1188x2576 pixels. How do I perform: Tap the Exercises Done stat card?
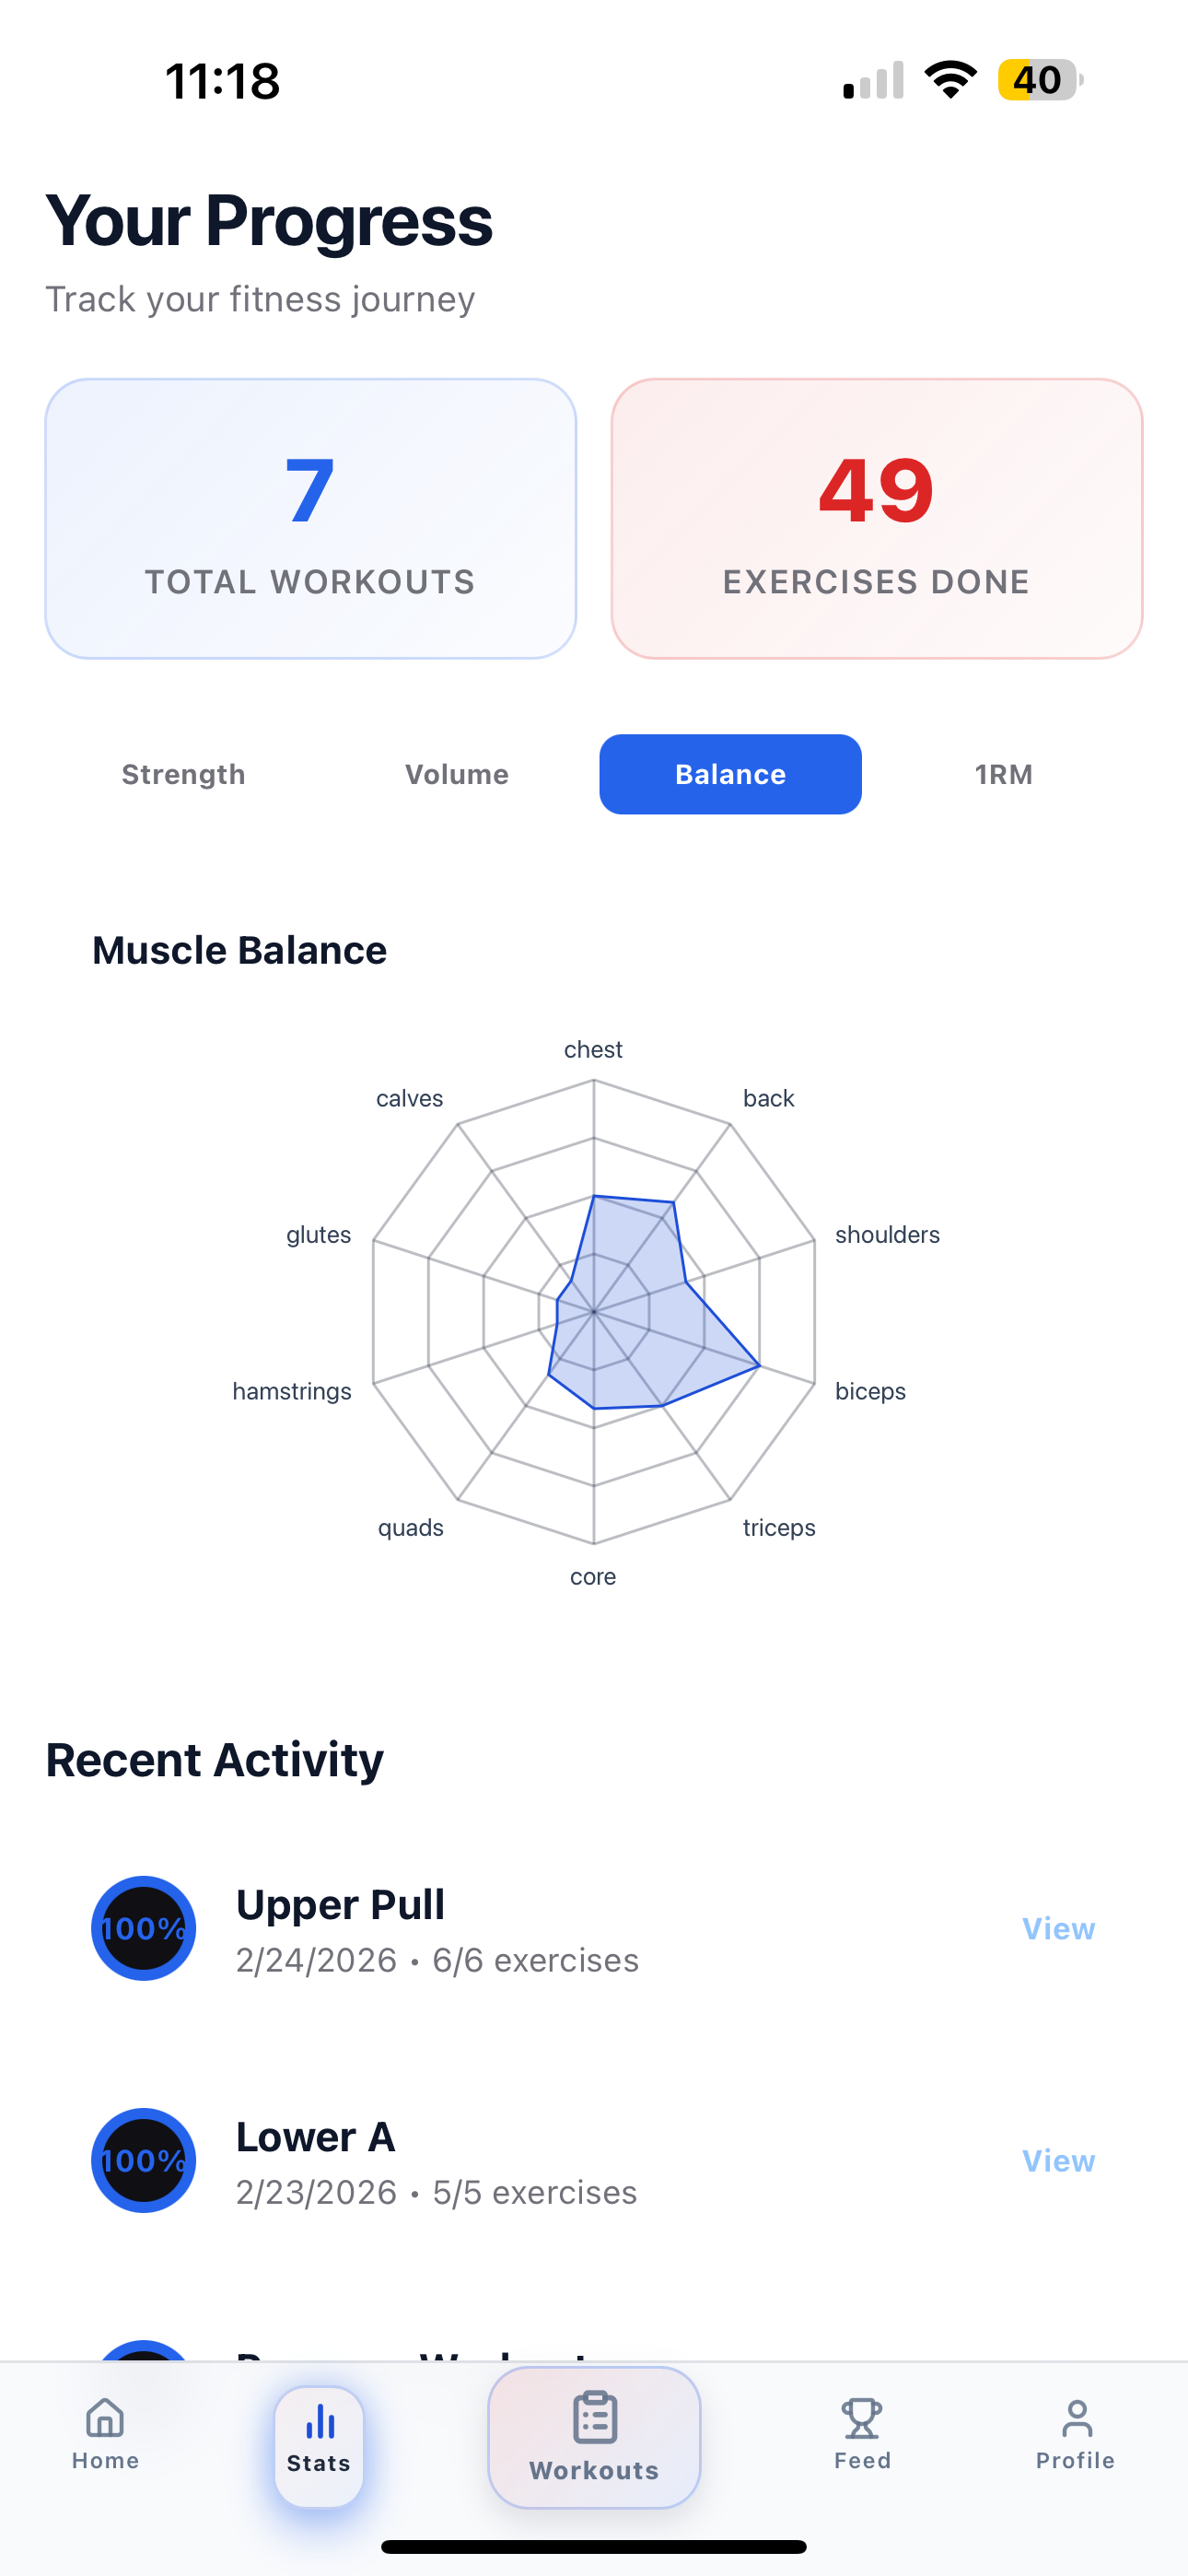877,517
